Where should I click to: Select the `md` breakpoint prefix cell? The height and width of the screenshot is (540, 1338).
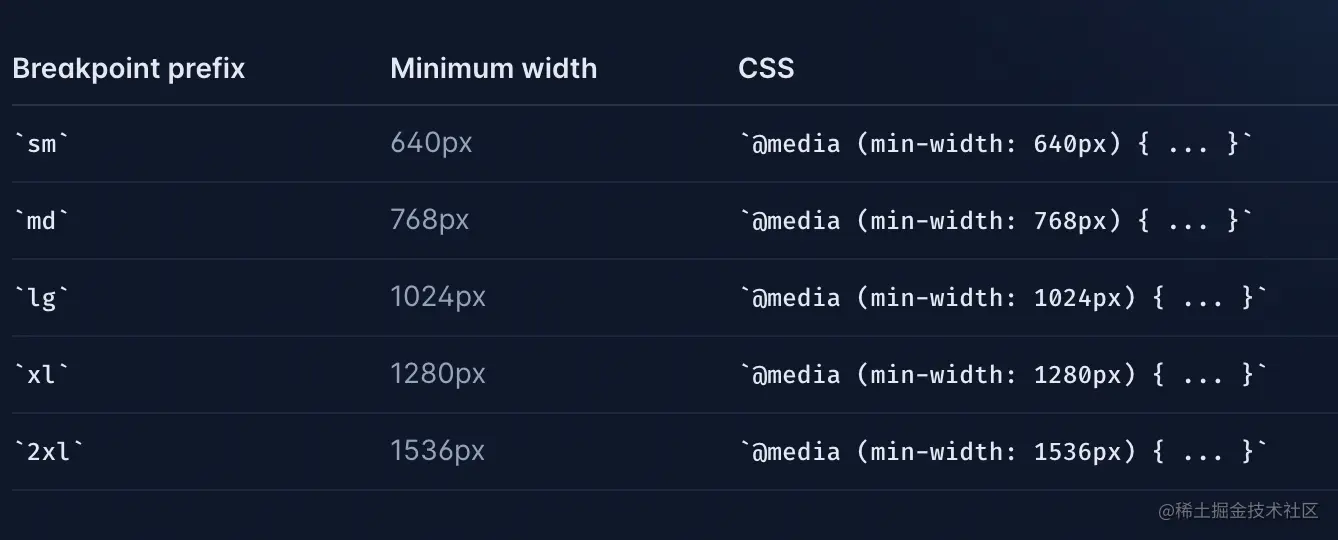click(x=42, y=221)
